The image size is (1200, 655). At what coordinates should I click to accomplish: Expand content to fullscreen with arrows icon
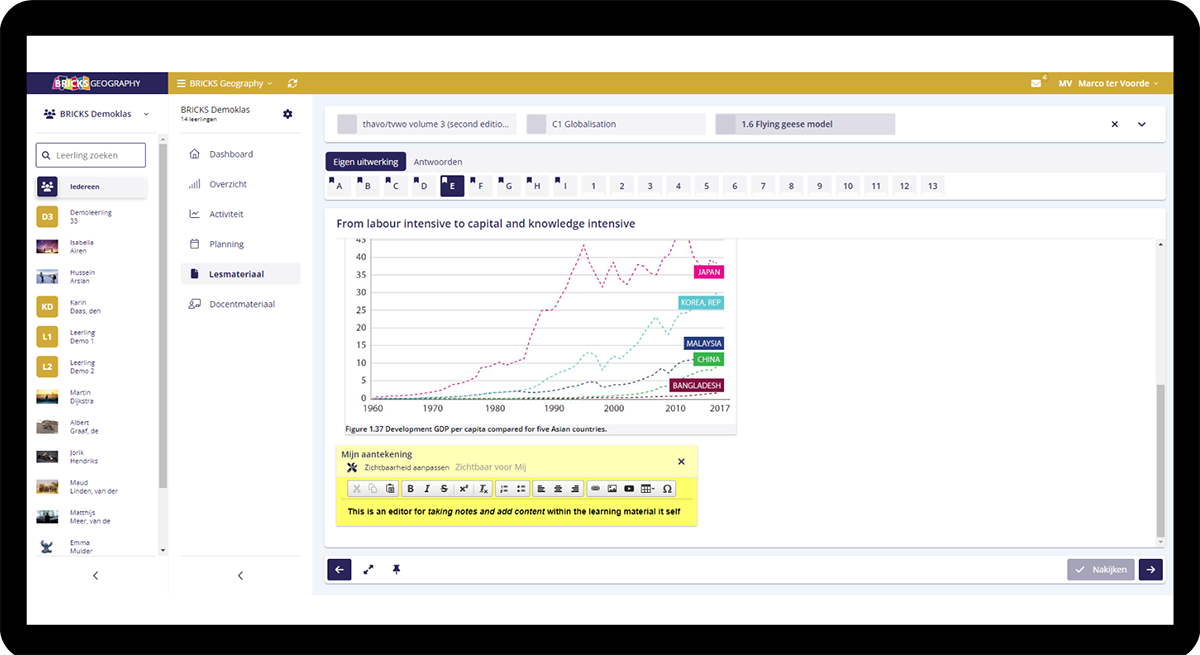click(x=368, y=569)
